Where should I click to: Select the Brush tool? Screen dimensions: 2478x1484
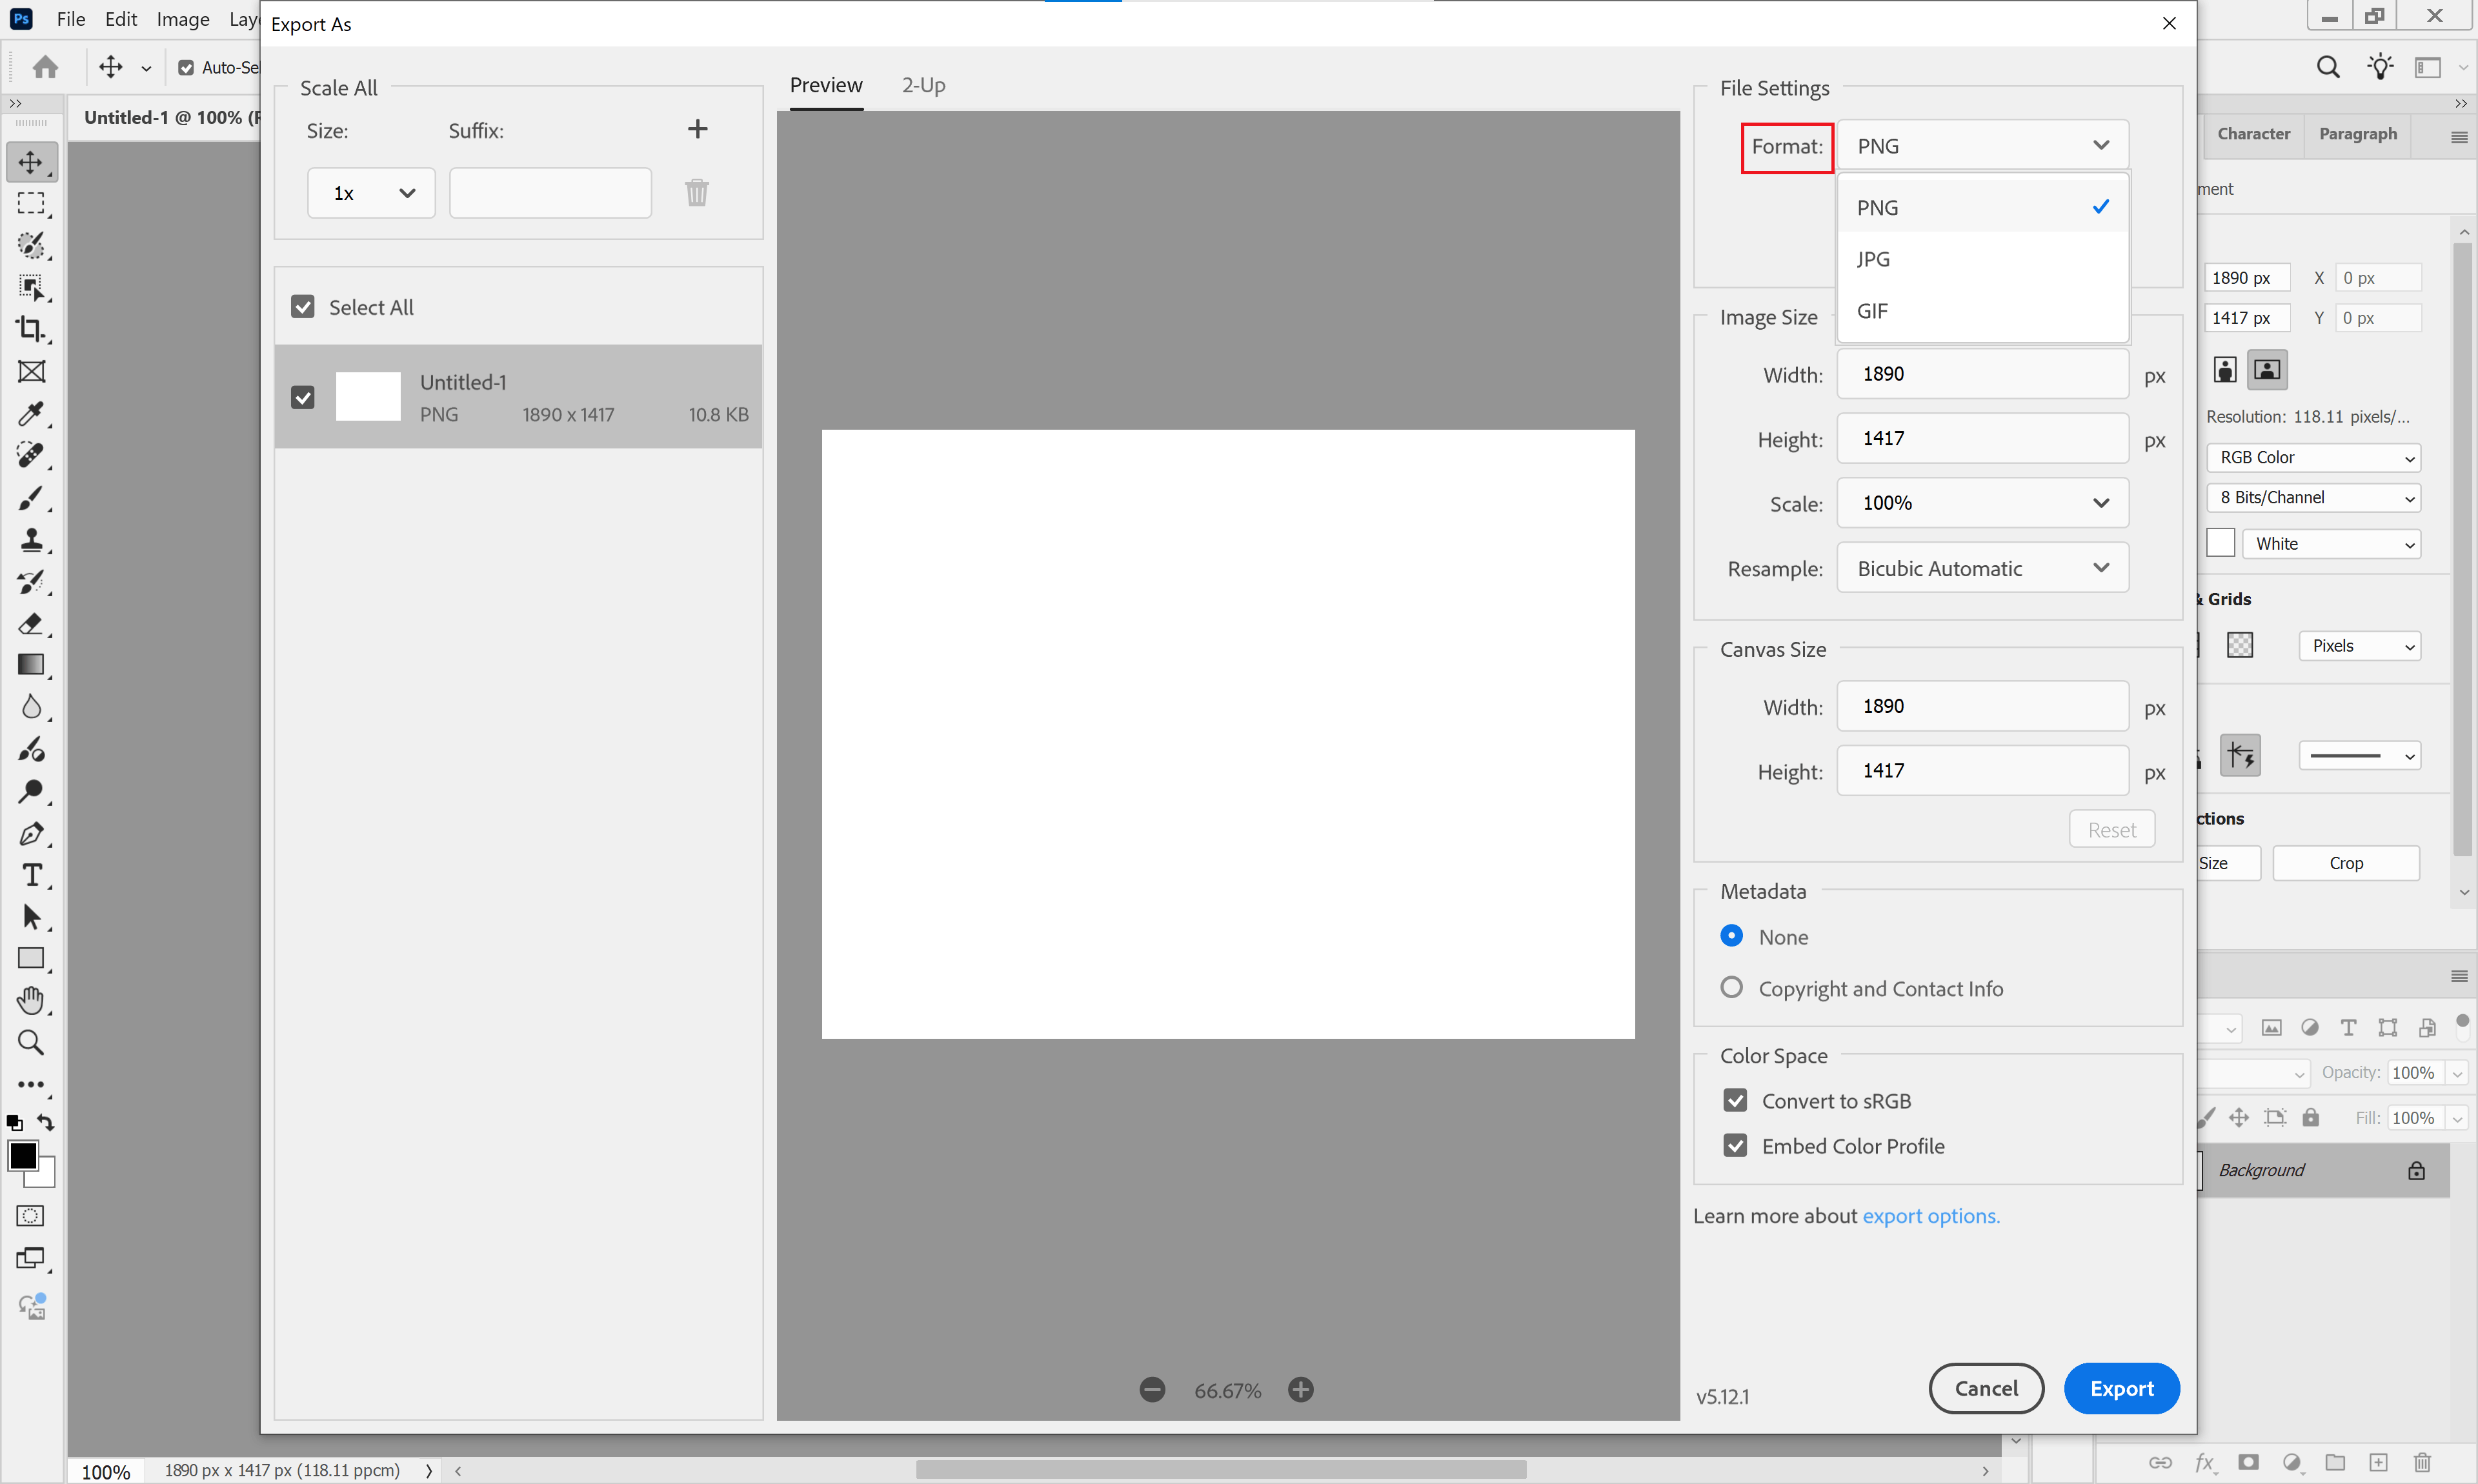[31, 497]
